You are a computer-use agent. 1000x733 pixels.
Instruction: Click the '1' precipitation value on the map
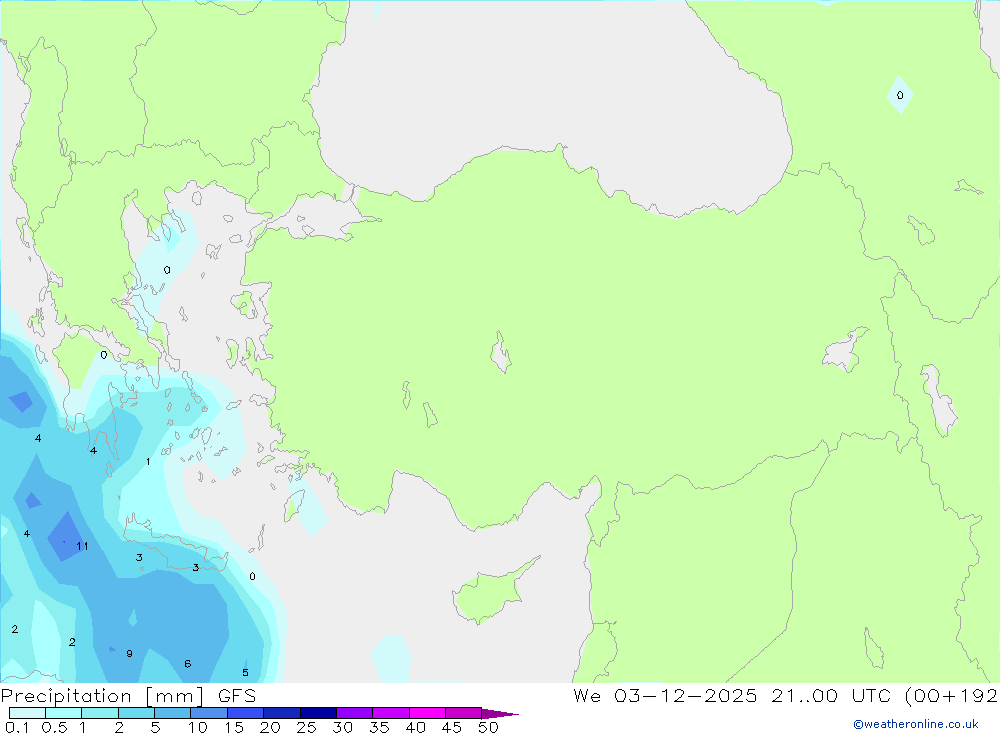148,461
